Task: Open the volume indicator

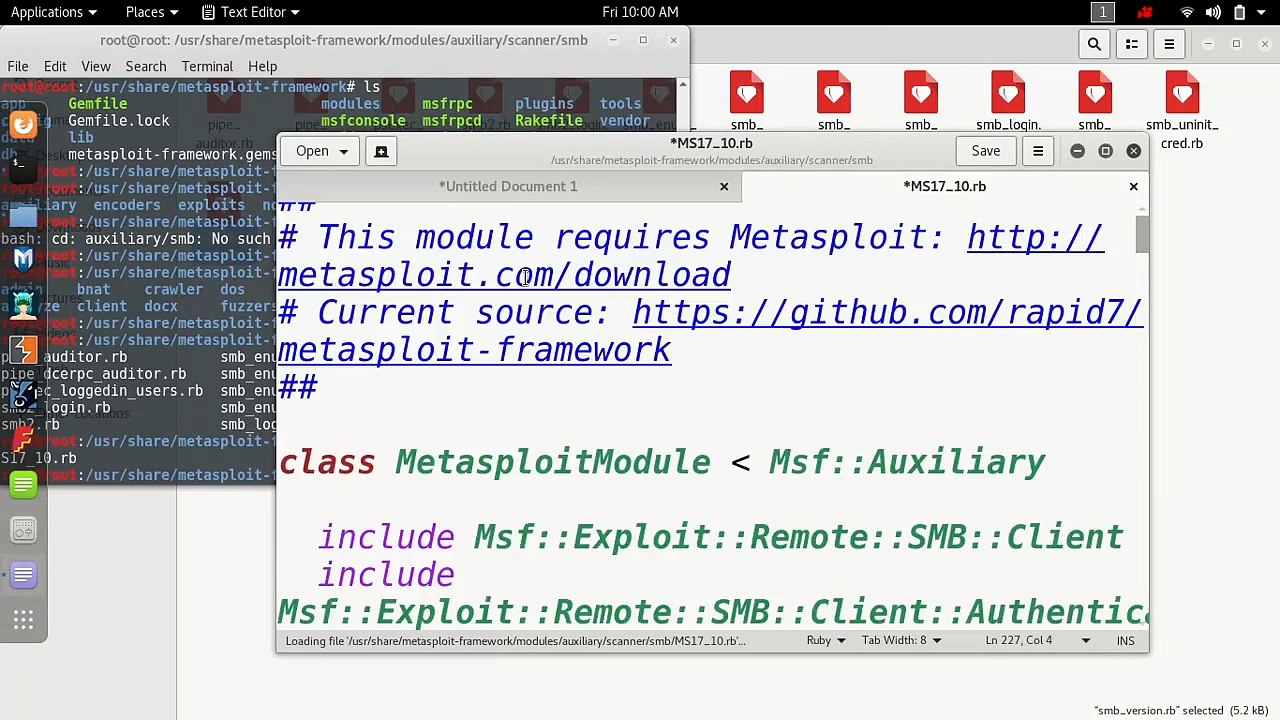Action: 1213,12
